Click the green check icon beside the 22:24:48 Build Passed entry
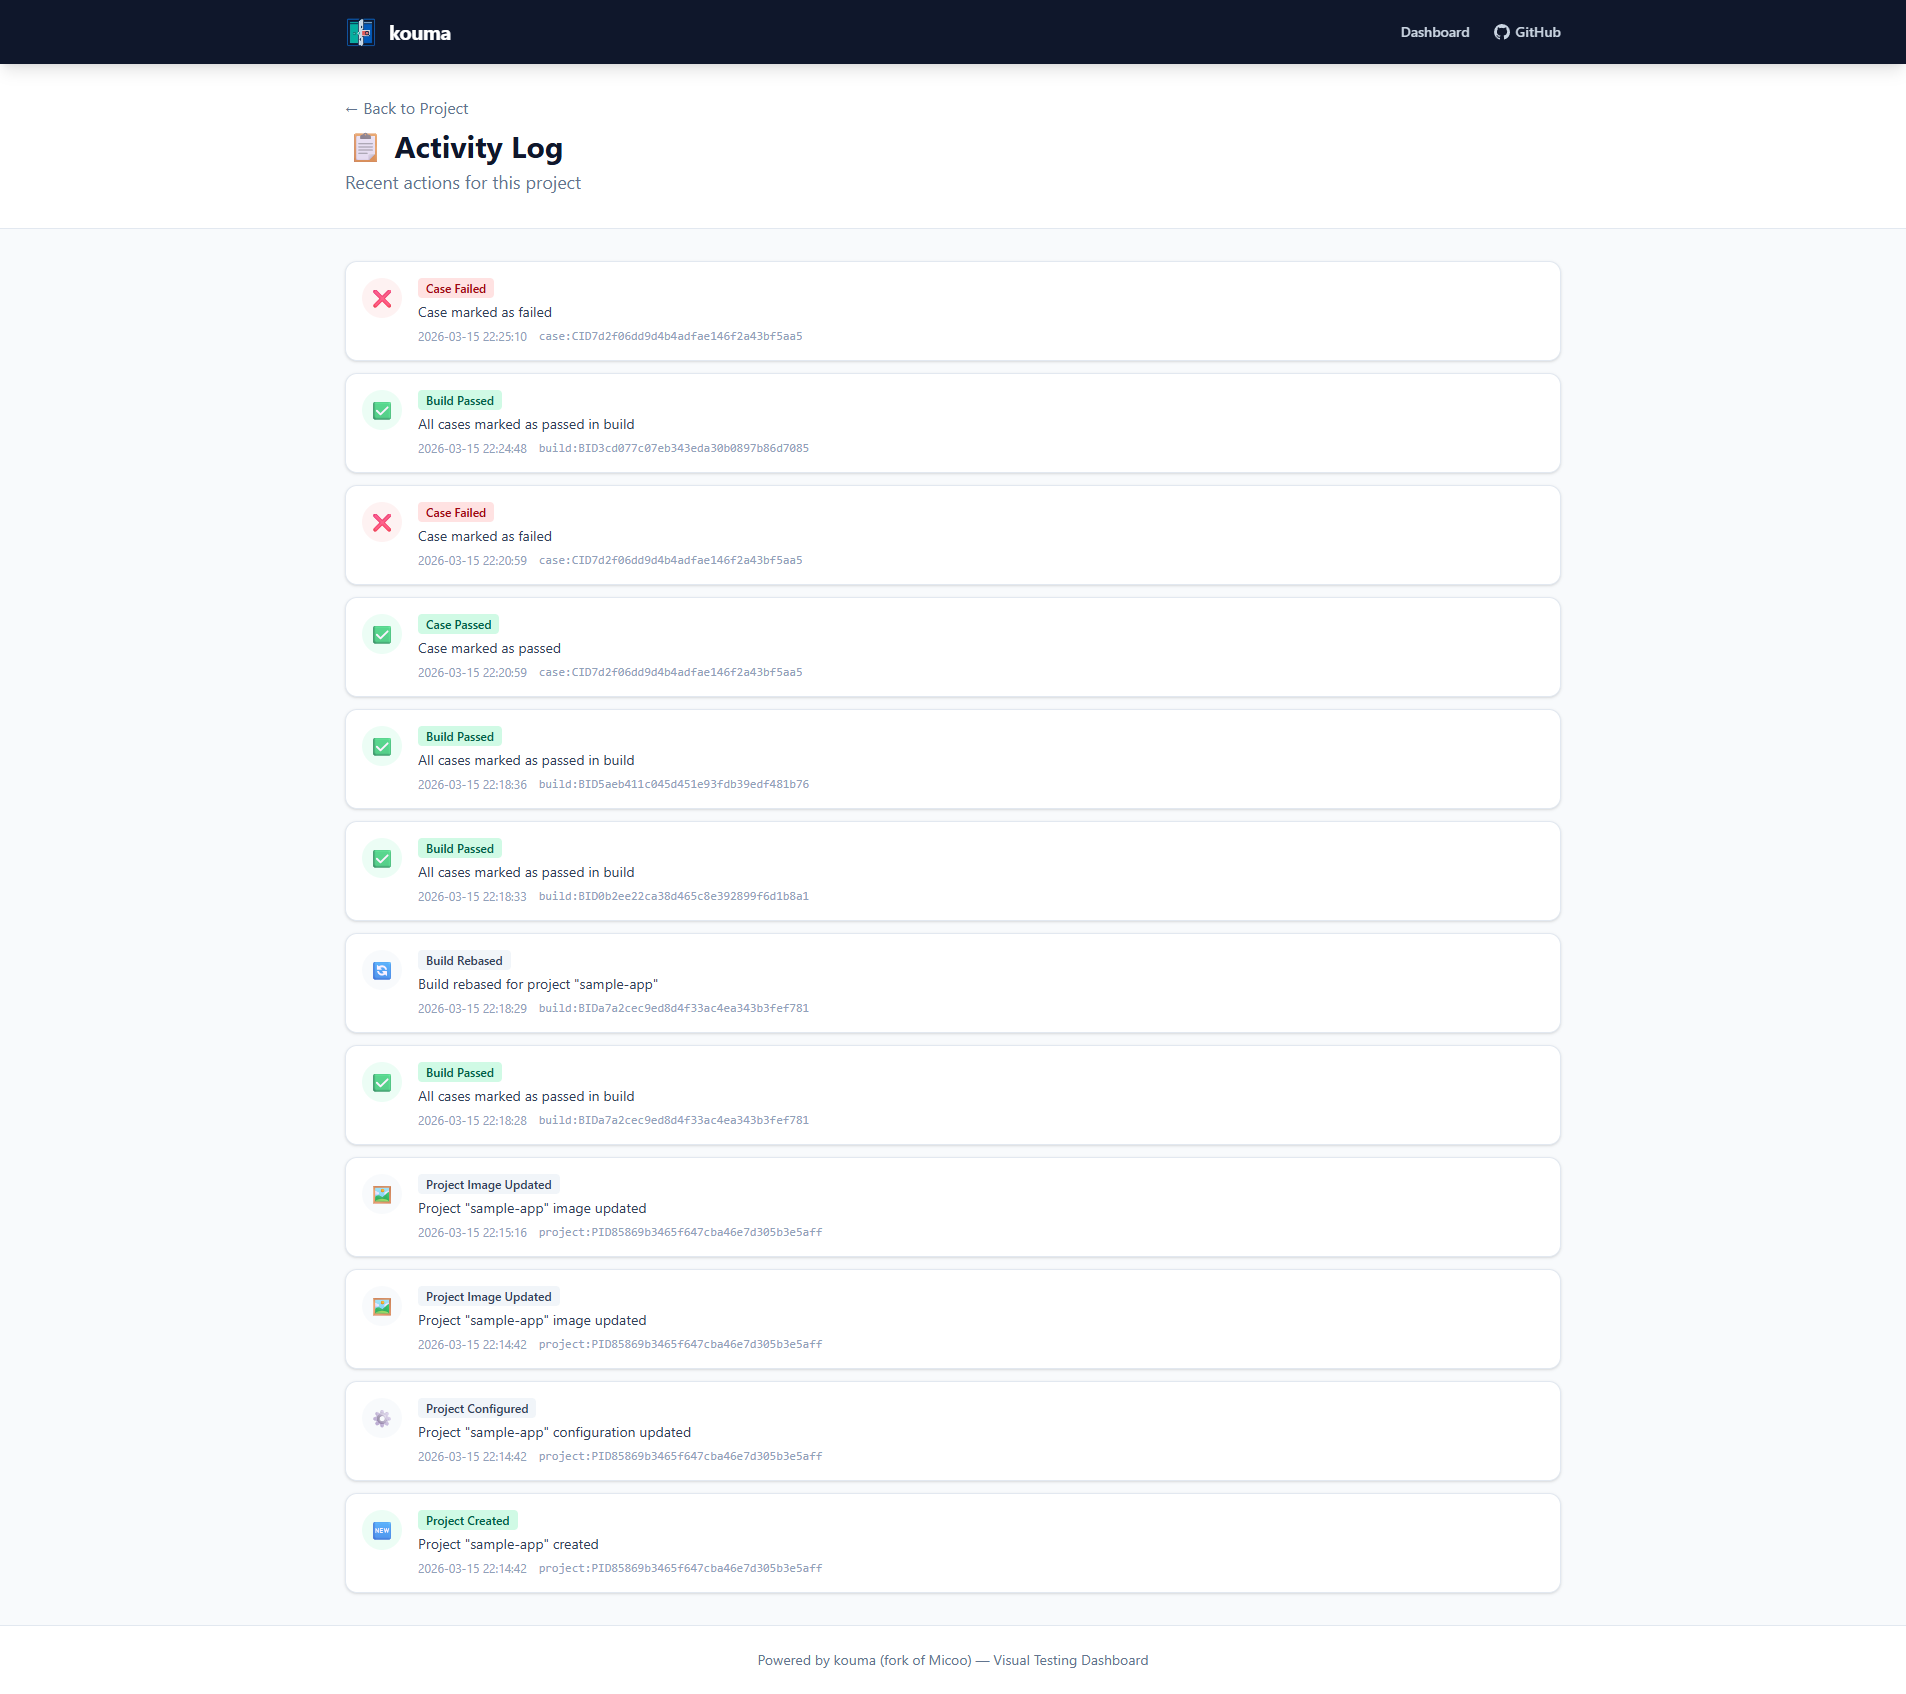 tap(382, 411)
